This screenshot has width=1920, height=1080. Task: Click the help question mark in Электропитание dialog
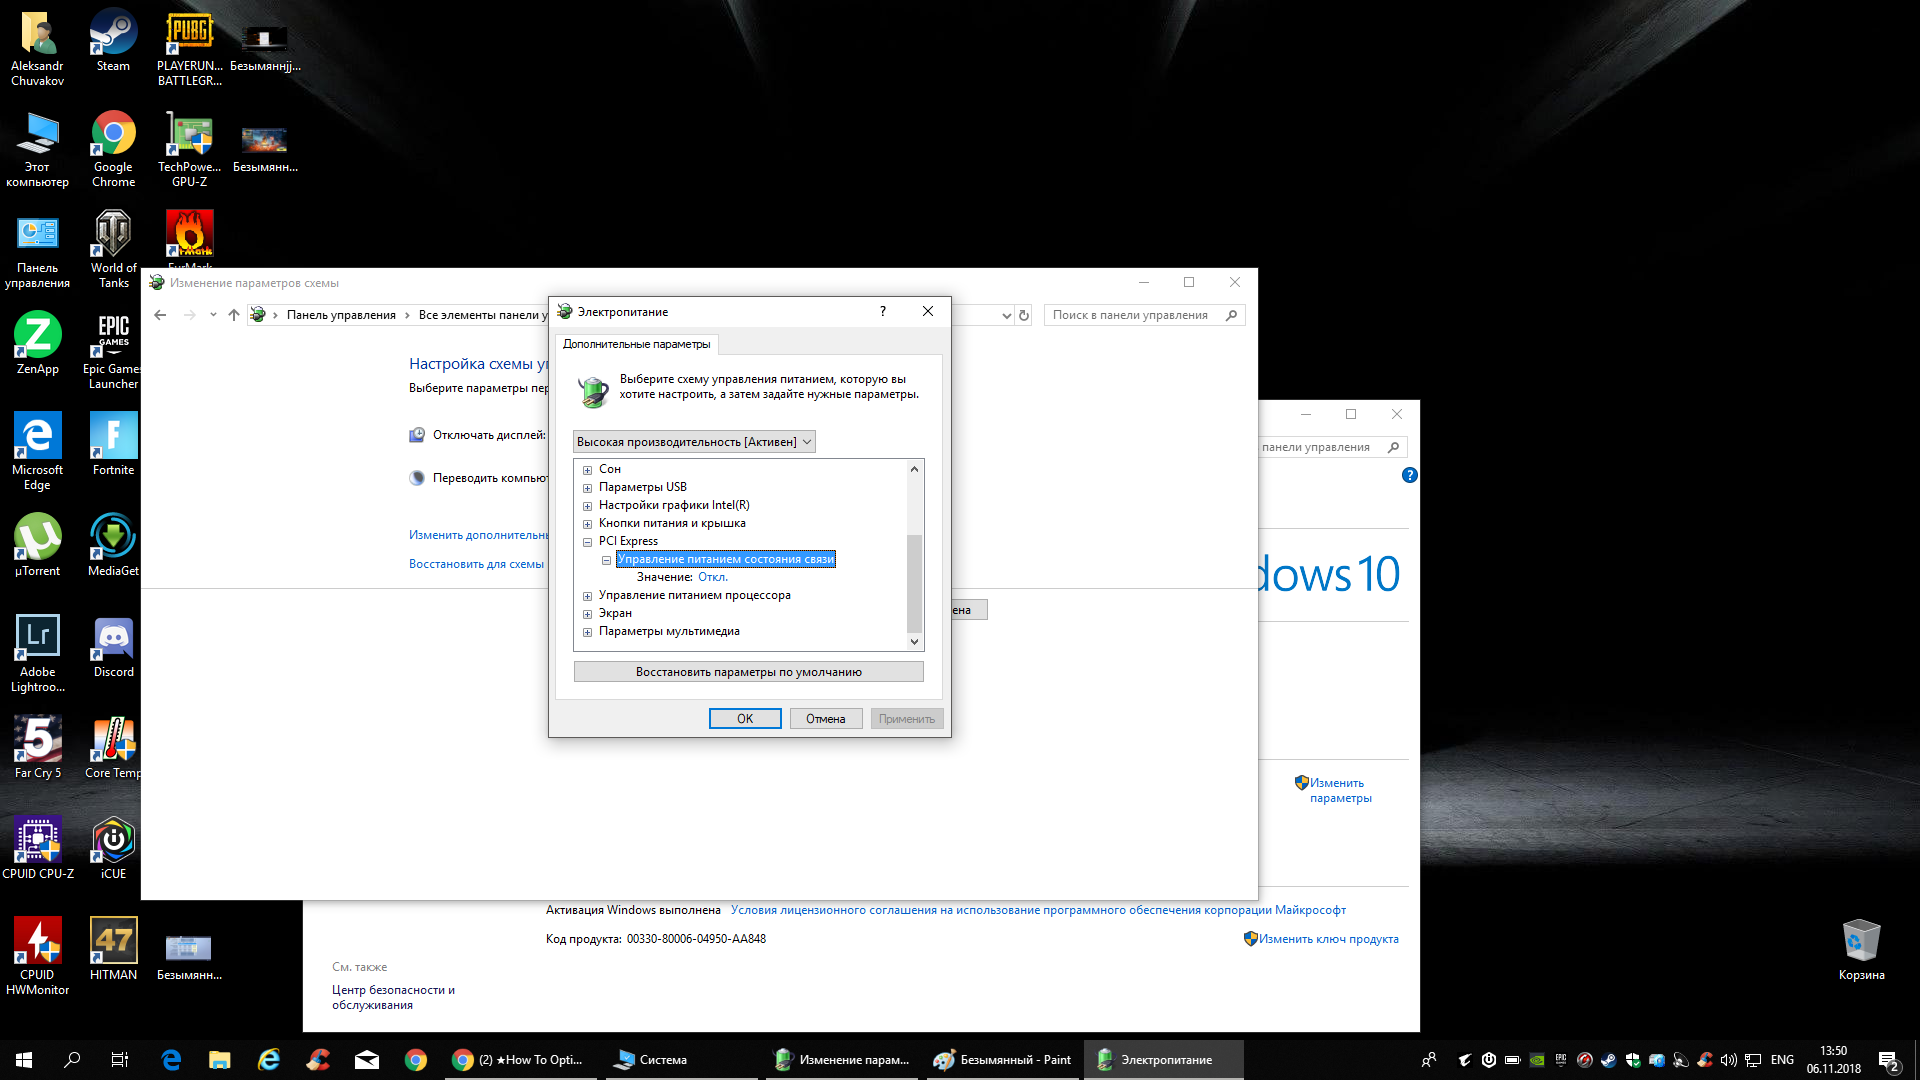(882, 311)
